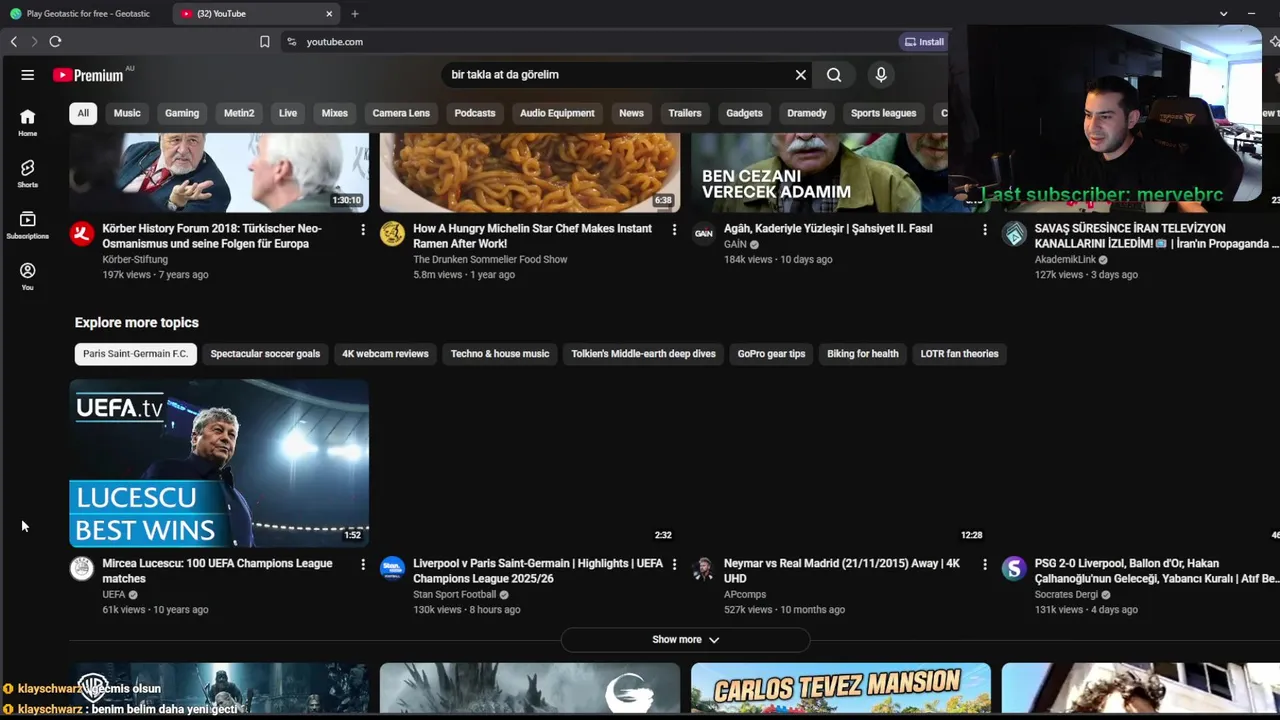
Task: Click the AkademikLink channel avatar
Action: click(x=1015, y=234)
